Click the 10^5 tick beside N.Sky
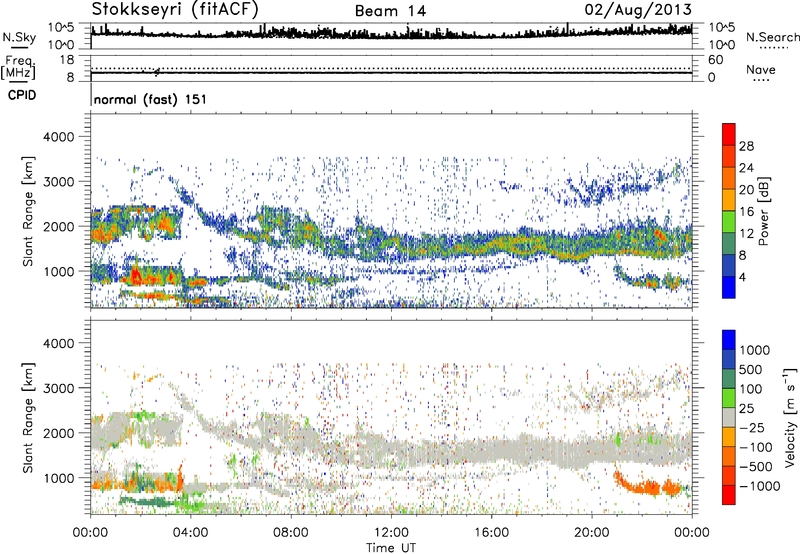The width and height of the screenshot is (800, 554). [61, 27]
